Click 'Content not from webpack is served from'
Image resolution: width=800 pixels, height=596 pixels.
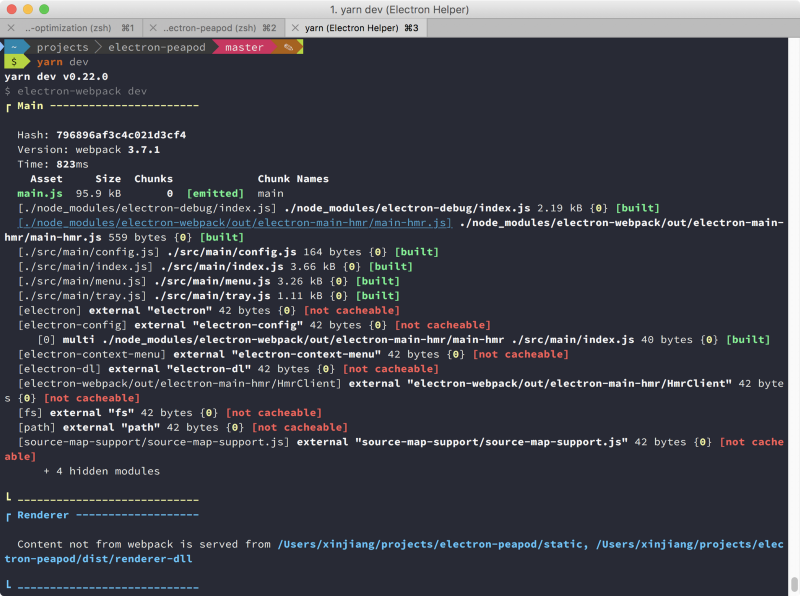pyautogui.click(x=144, y=544)
